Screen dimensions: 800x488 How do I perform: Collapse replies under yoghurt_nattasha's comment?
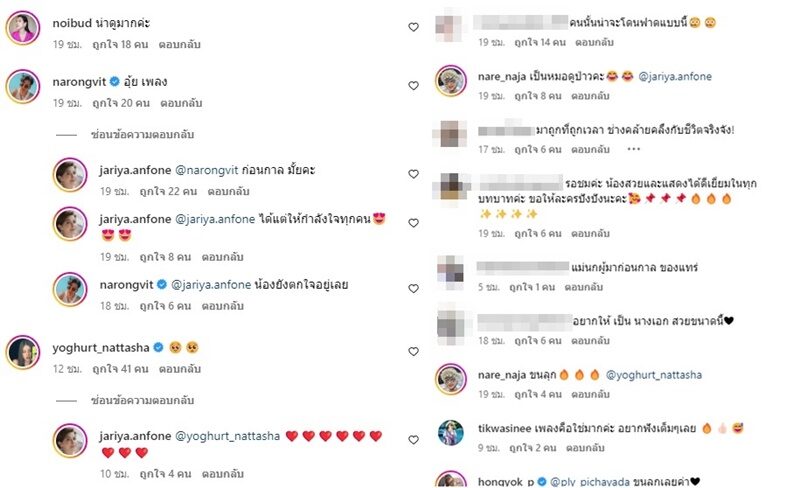pos(142,400)
